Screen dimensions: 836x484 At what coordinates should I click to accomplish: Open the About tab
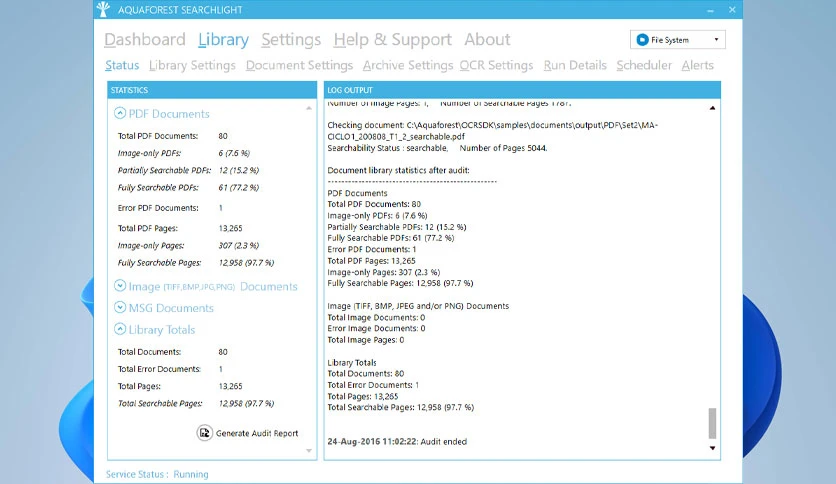(487, 39)
